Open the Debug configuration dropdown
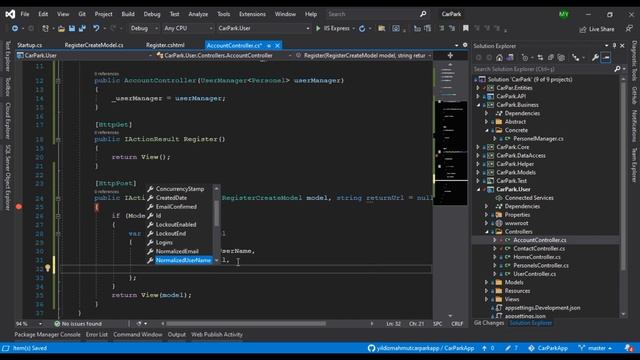Image resolution: width=640 pixels, height=360 pixels. 144,29
